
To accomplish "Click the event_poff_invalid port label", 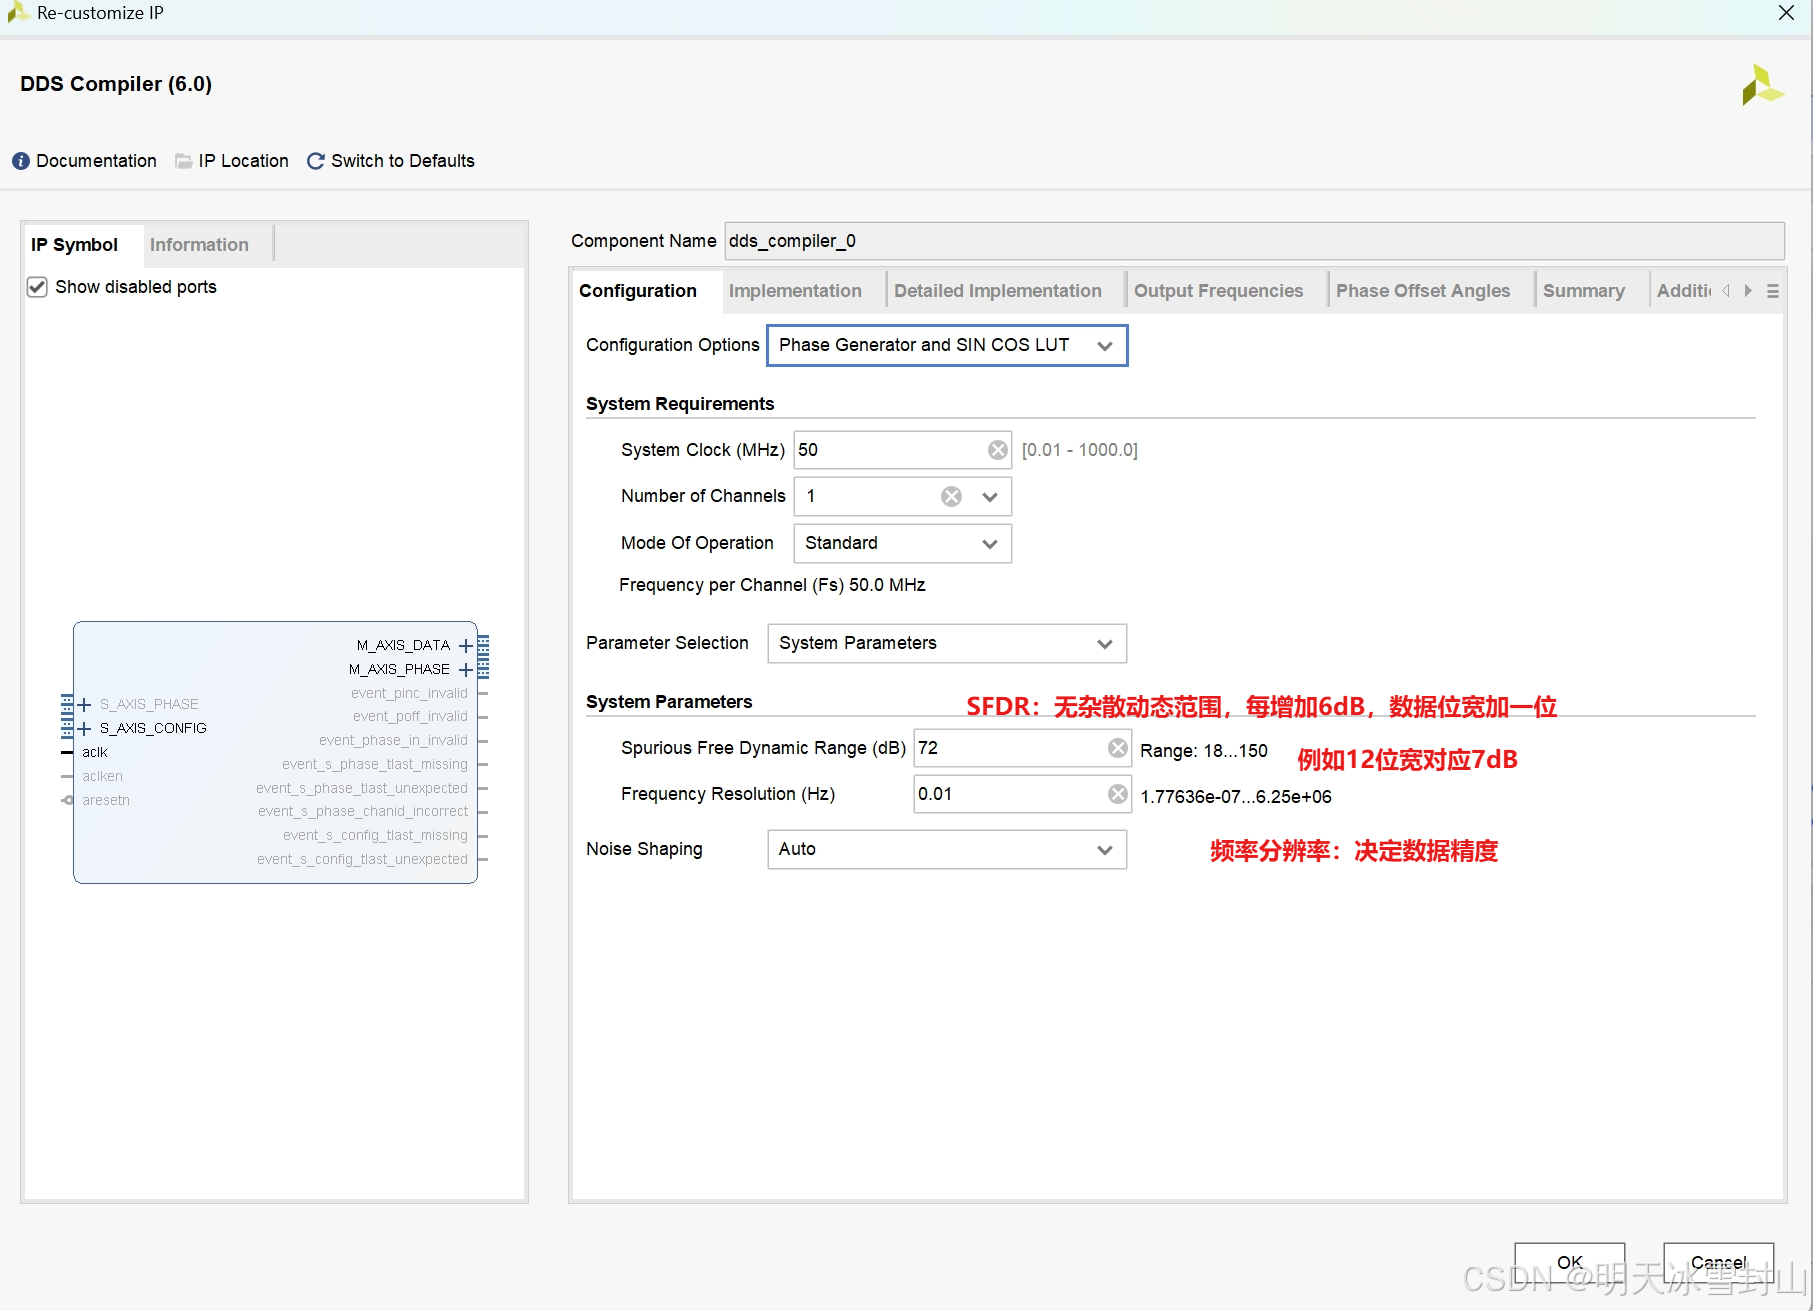I will click(x=410, y=717).
